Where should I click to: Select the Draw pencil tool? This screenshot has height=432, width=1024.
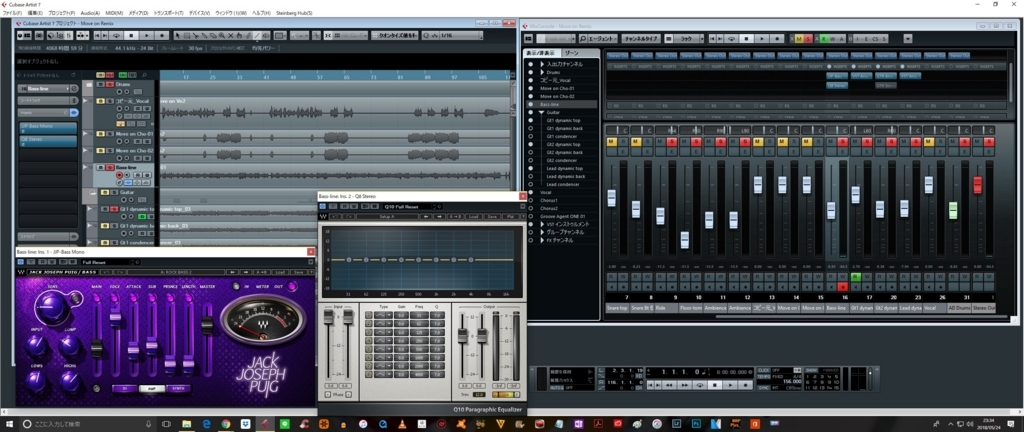click(x=248, y=36)
